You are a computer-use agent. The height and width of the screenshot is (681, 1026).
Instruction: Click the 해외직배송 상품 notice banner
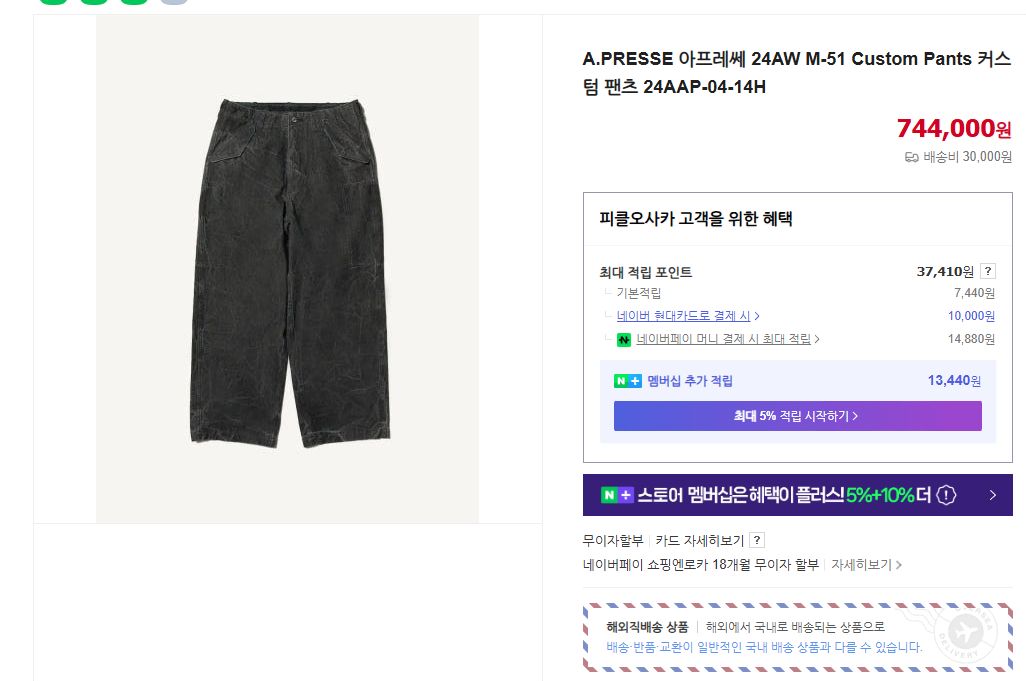[798, 637]
